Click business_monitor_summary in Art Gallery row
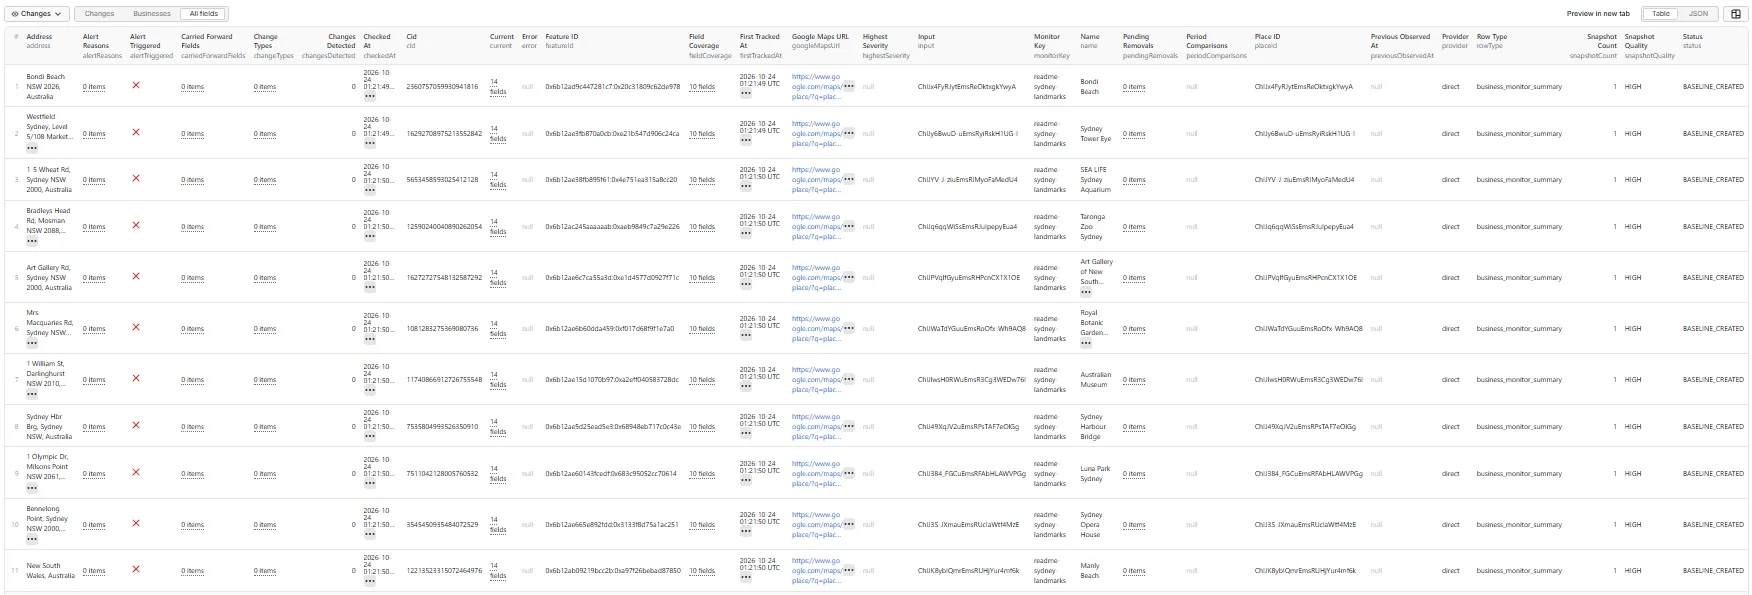This screenshot has width=1752, height=595. point(1519,278)
